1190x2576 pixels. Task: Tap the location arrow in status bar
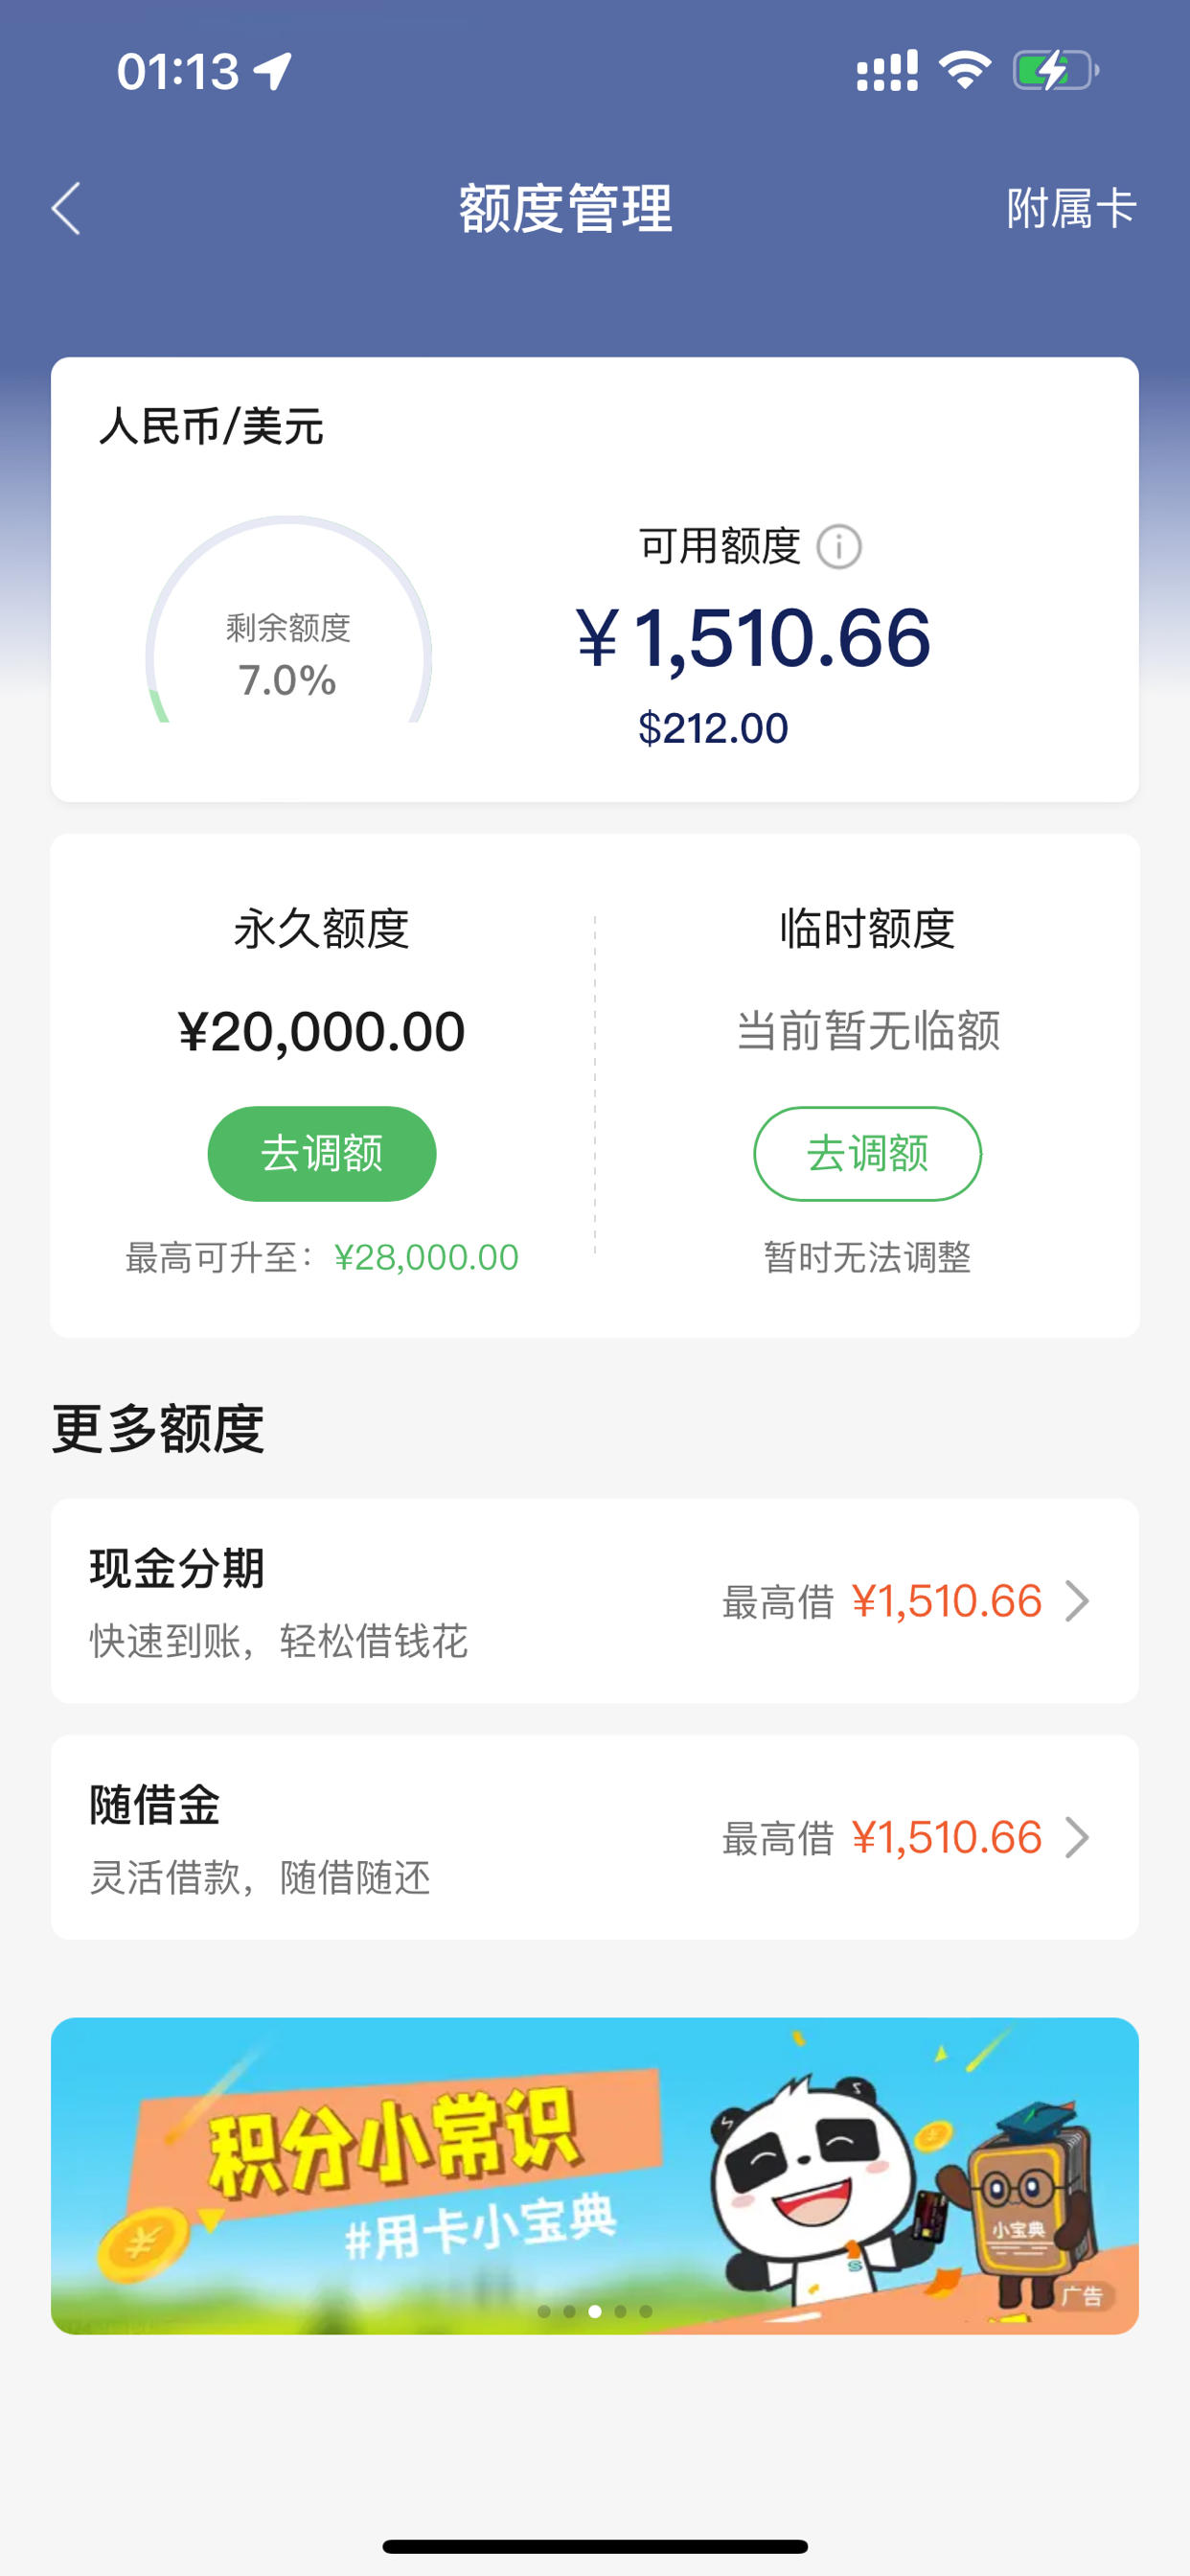(x=273, y=71)
